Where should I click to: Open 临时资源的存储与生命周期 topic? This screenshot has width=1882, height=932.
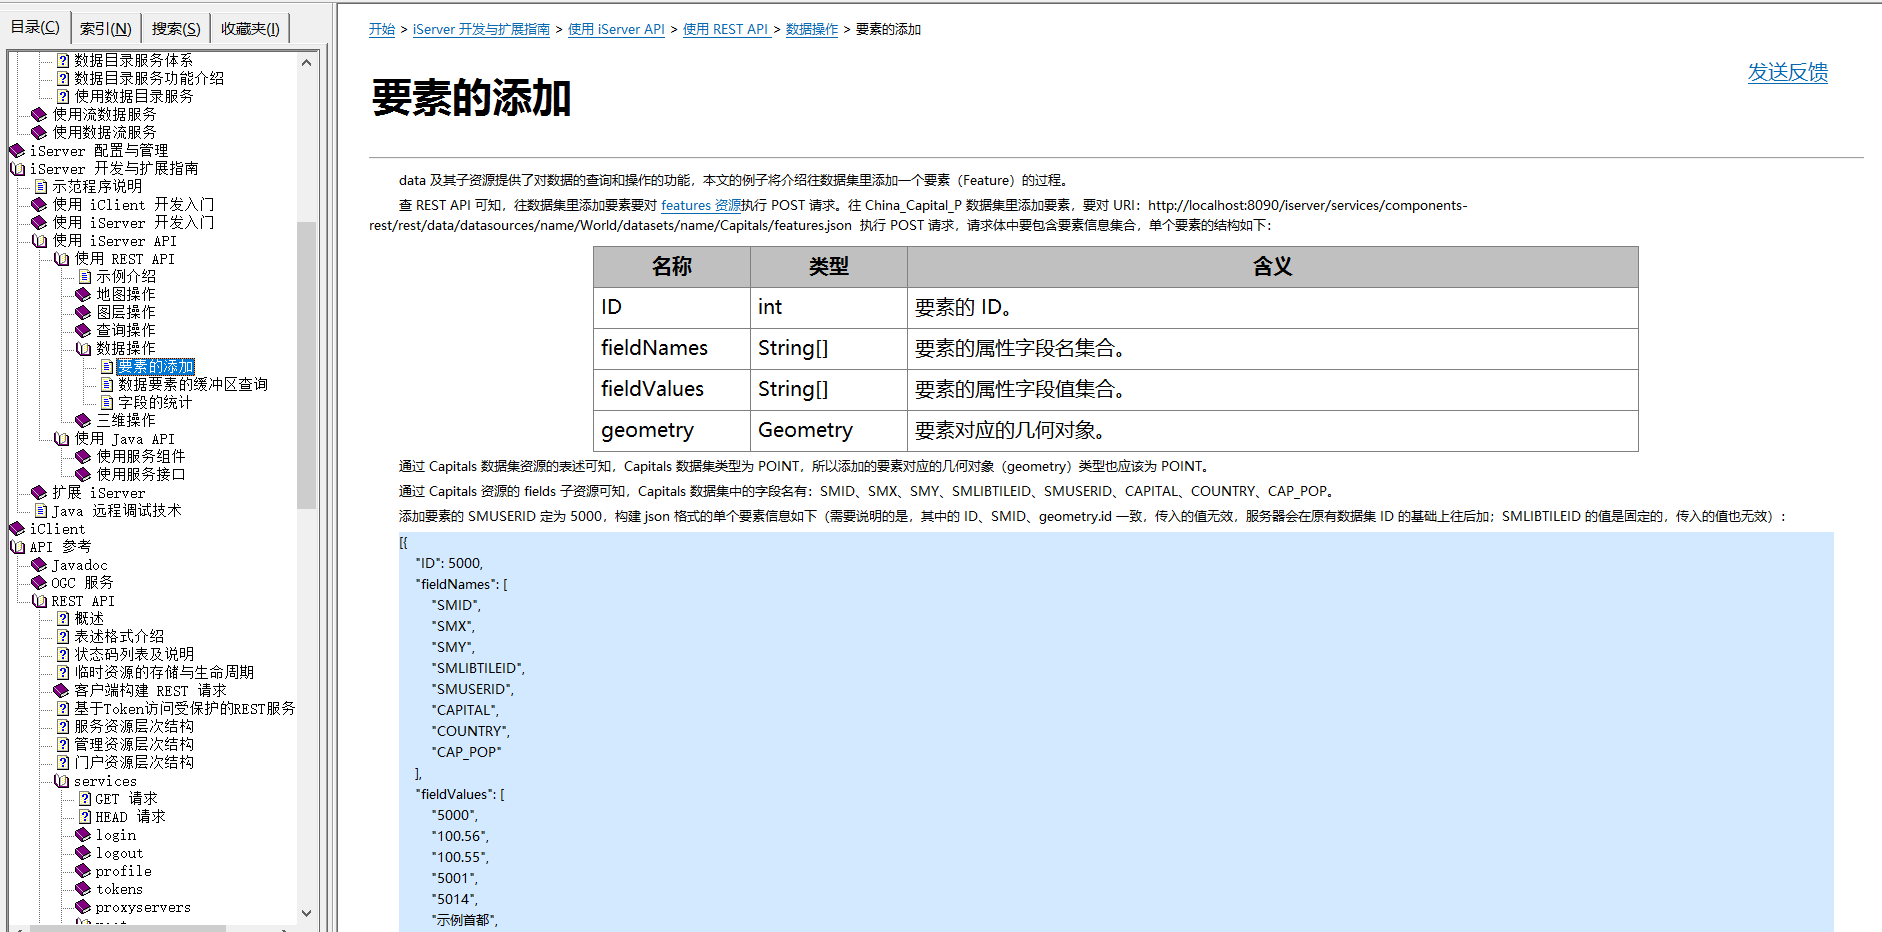pos(164,673)
